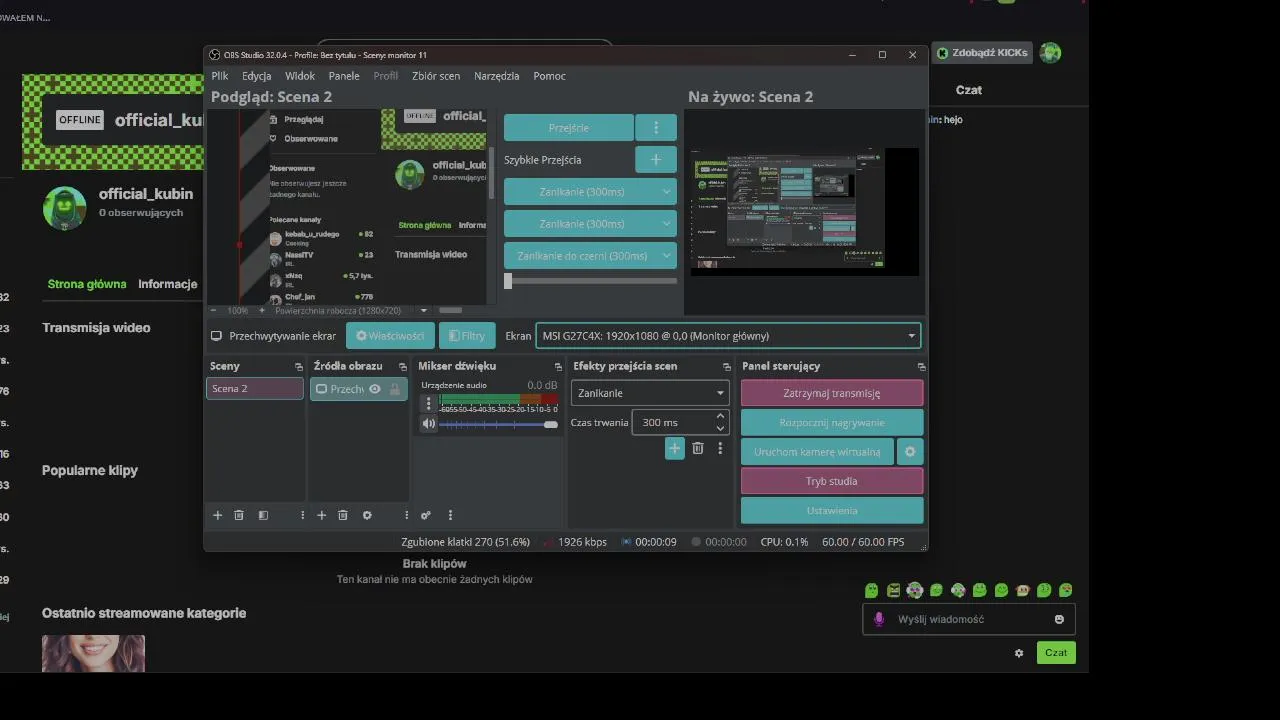Open transition properties three-dot menu
This screenshot has width=1280, height=720.
[720, 449]
